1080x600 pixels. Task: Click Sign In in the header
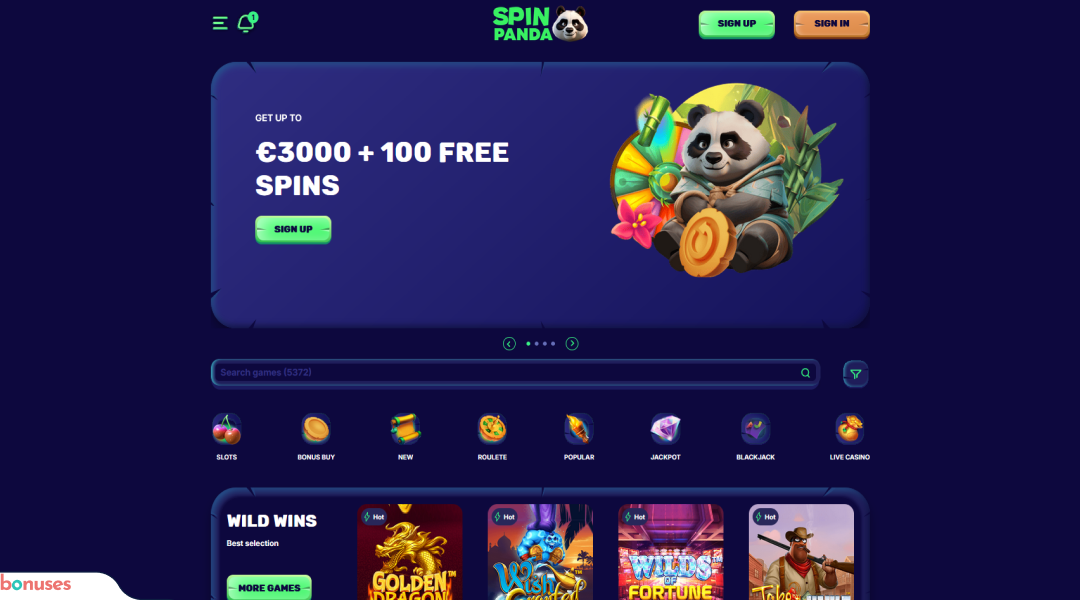point(831,24)
